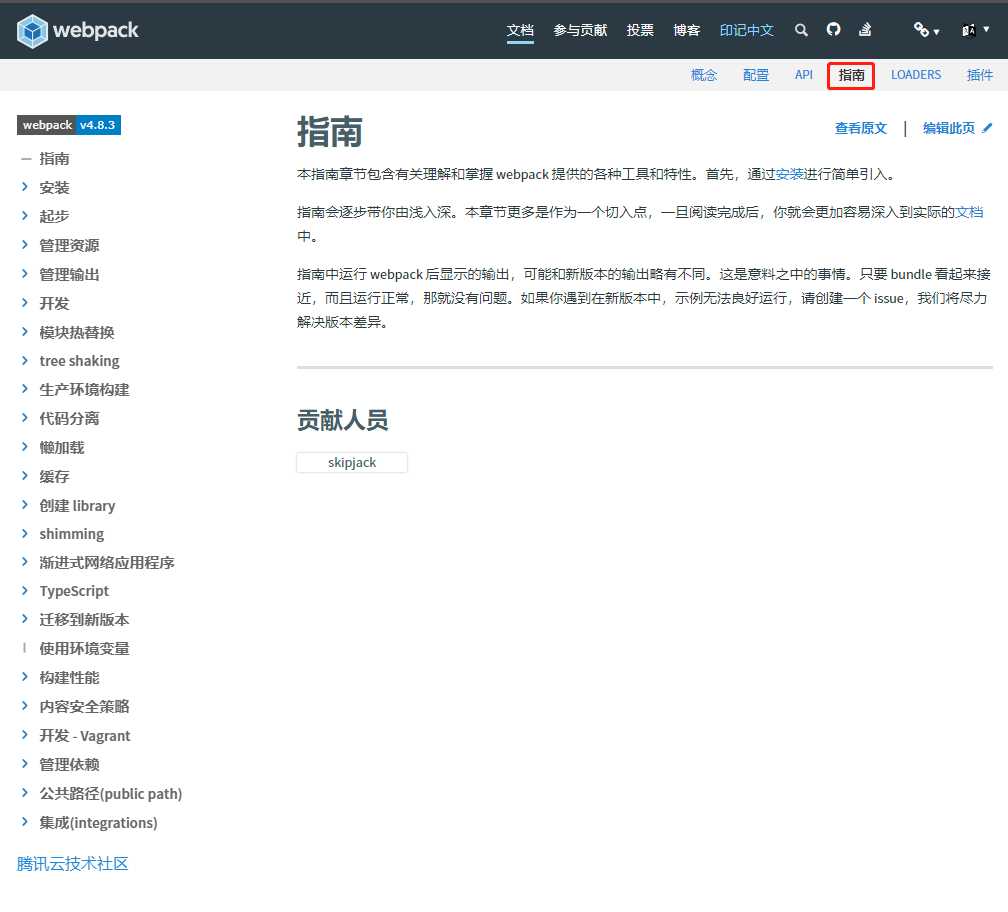The image size is (1008, 912).
Task: Open the 创建 library sidebar item
Action: [77, 505]
